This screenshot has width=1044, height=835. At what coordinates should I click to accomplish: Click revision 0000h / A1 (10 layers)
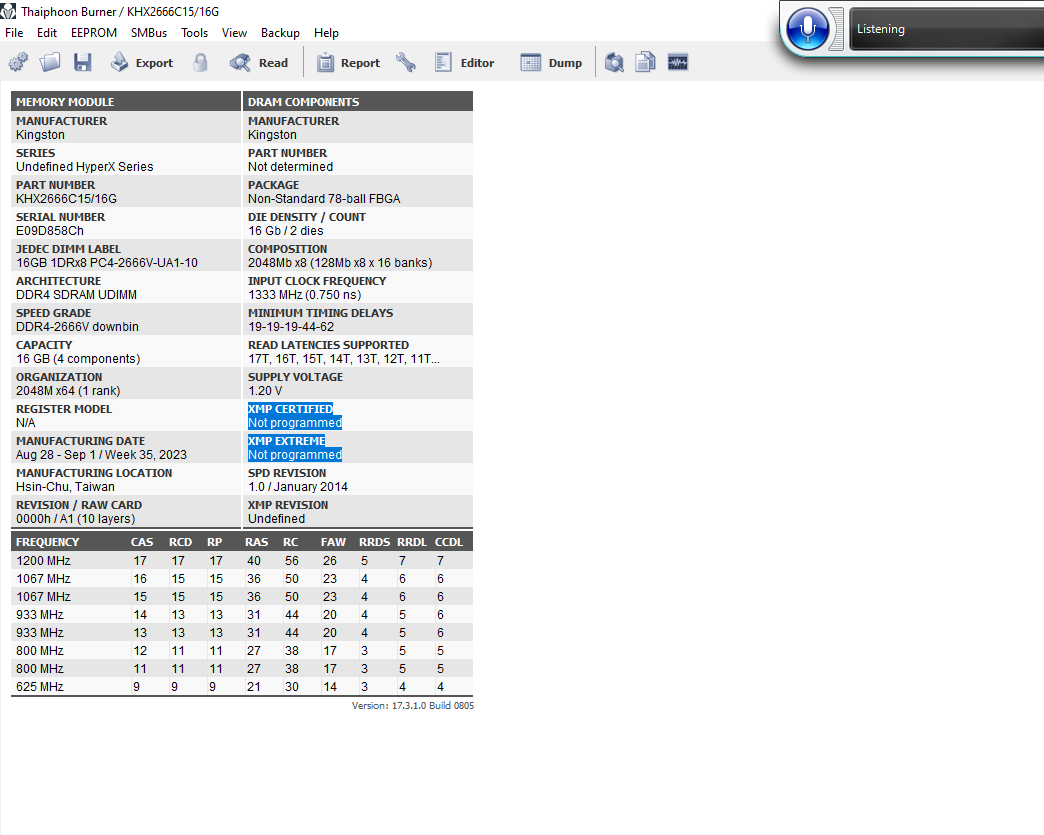tap(76, 519)
